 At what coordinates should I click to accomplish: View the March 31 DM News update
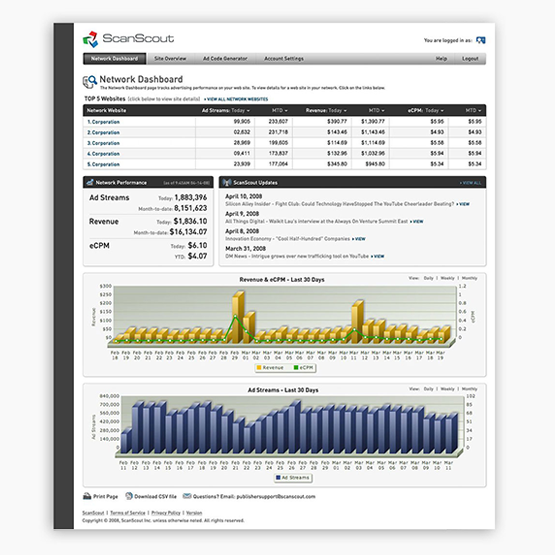377,256
